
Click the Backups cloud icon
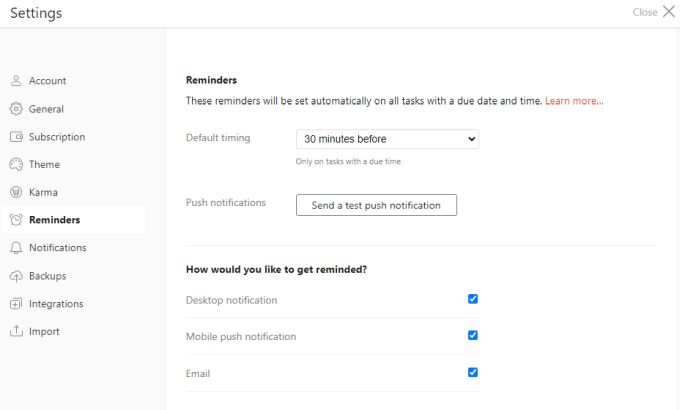click(x=16, y=276)
